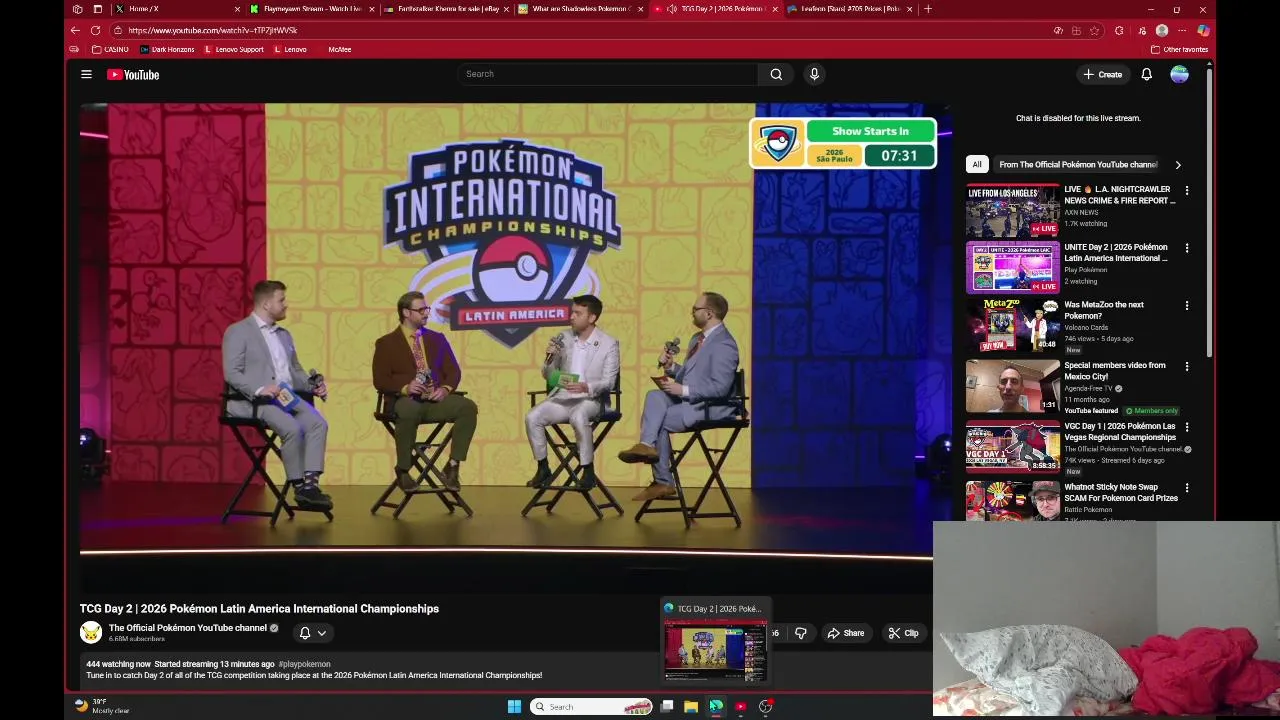This screenshot has height=720, width=1280.
Task: Create a Clip of the stream
Action: tap(904, 633)
